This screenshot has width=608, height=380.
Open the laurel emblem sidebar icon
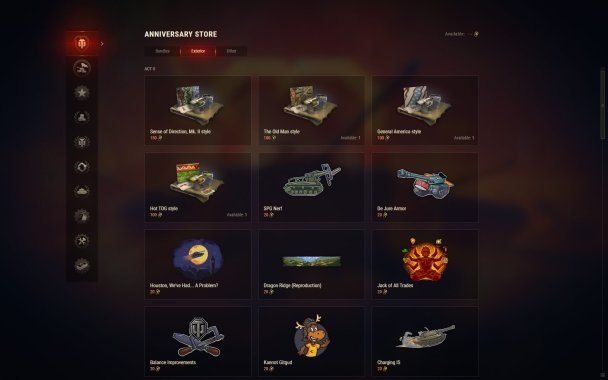click(81, 142)
